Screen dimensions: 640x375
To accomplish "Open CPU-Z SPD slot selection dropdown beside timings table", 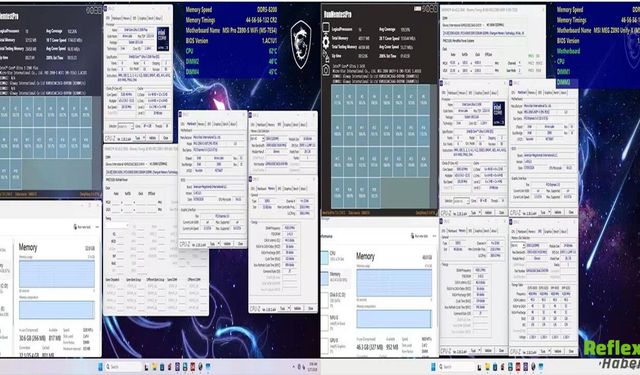I will 517,246.
